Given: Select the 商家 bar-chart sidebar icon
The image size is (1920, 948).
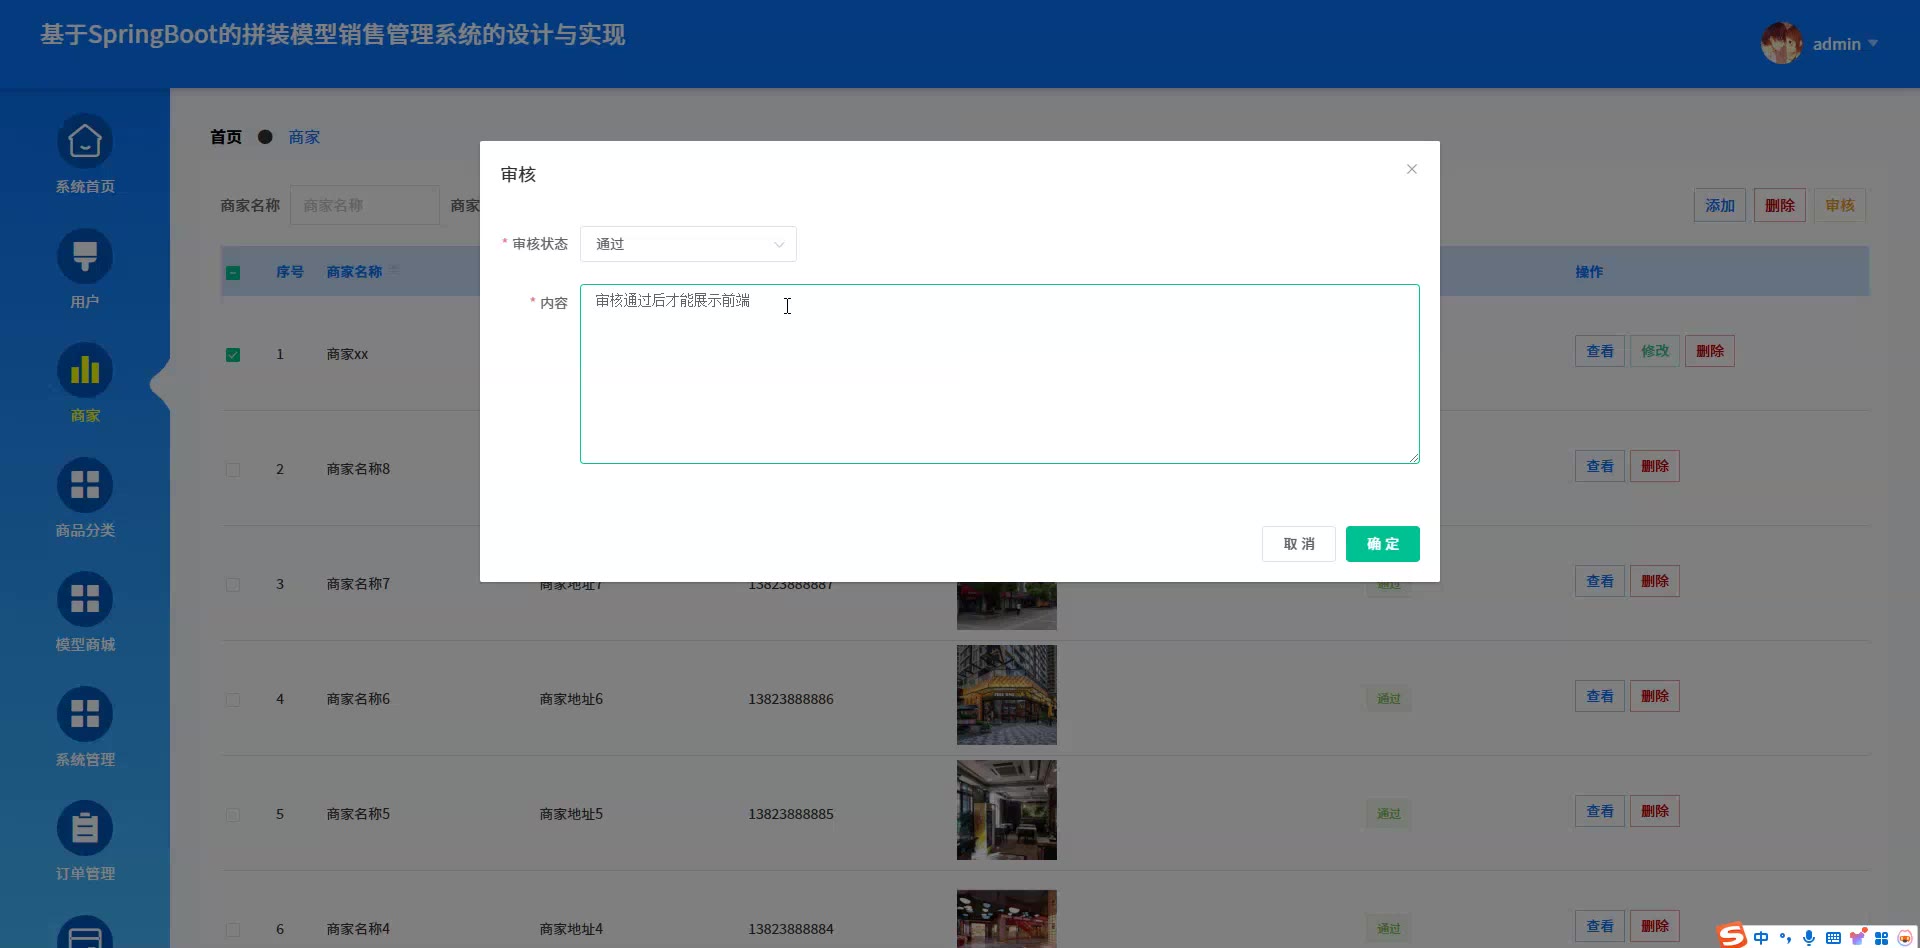Looking at the screenshot, I should 85,371.
